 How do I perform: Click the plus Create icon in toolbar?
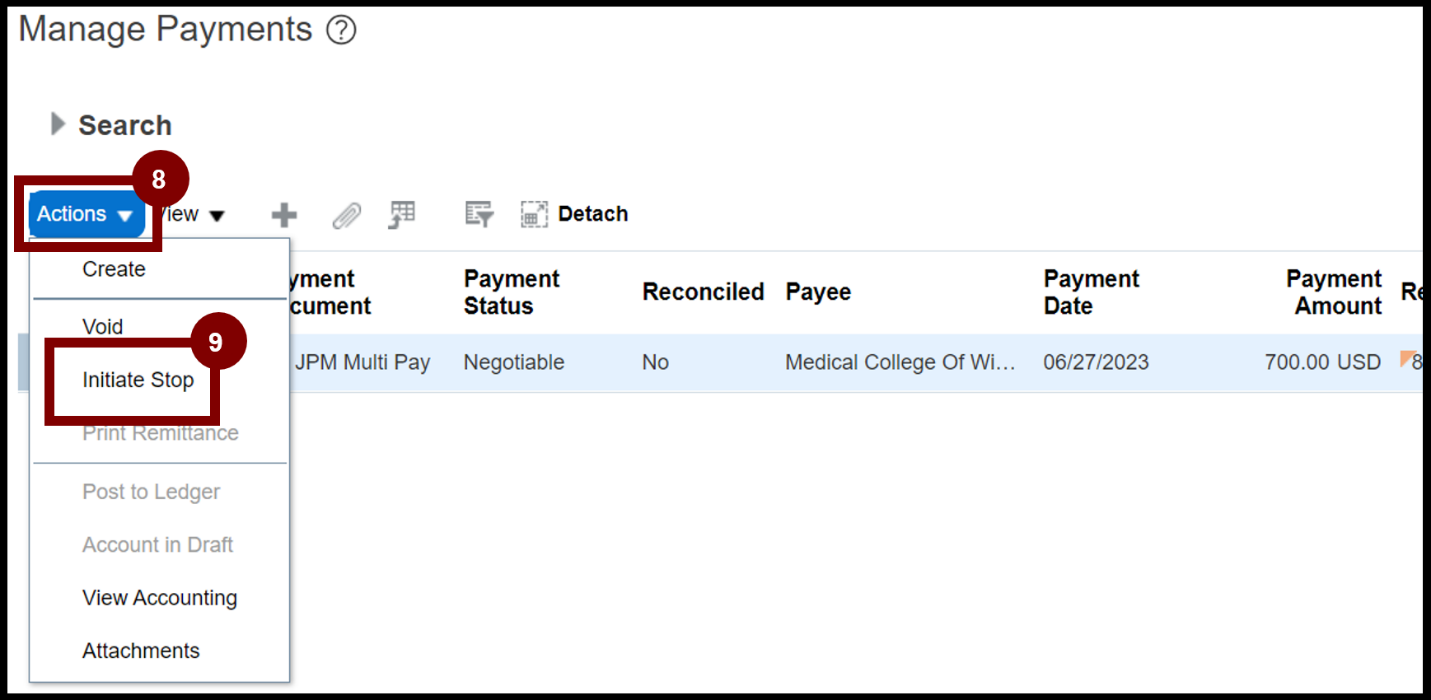[x=285, y=214]
